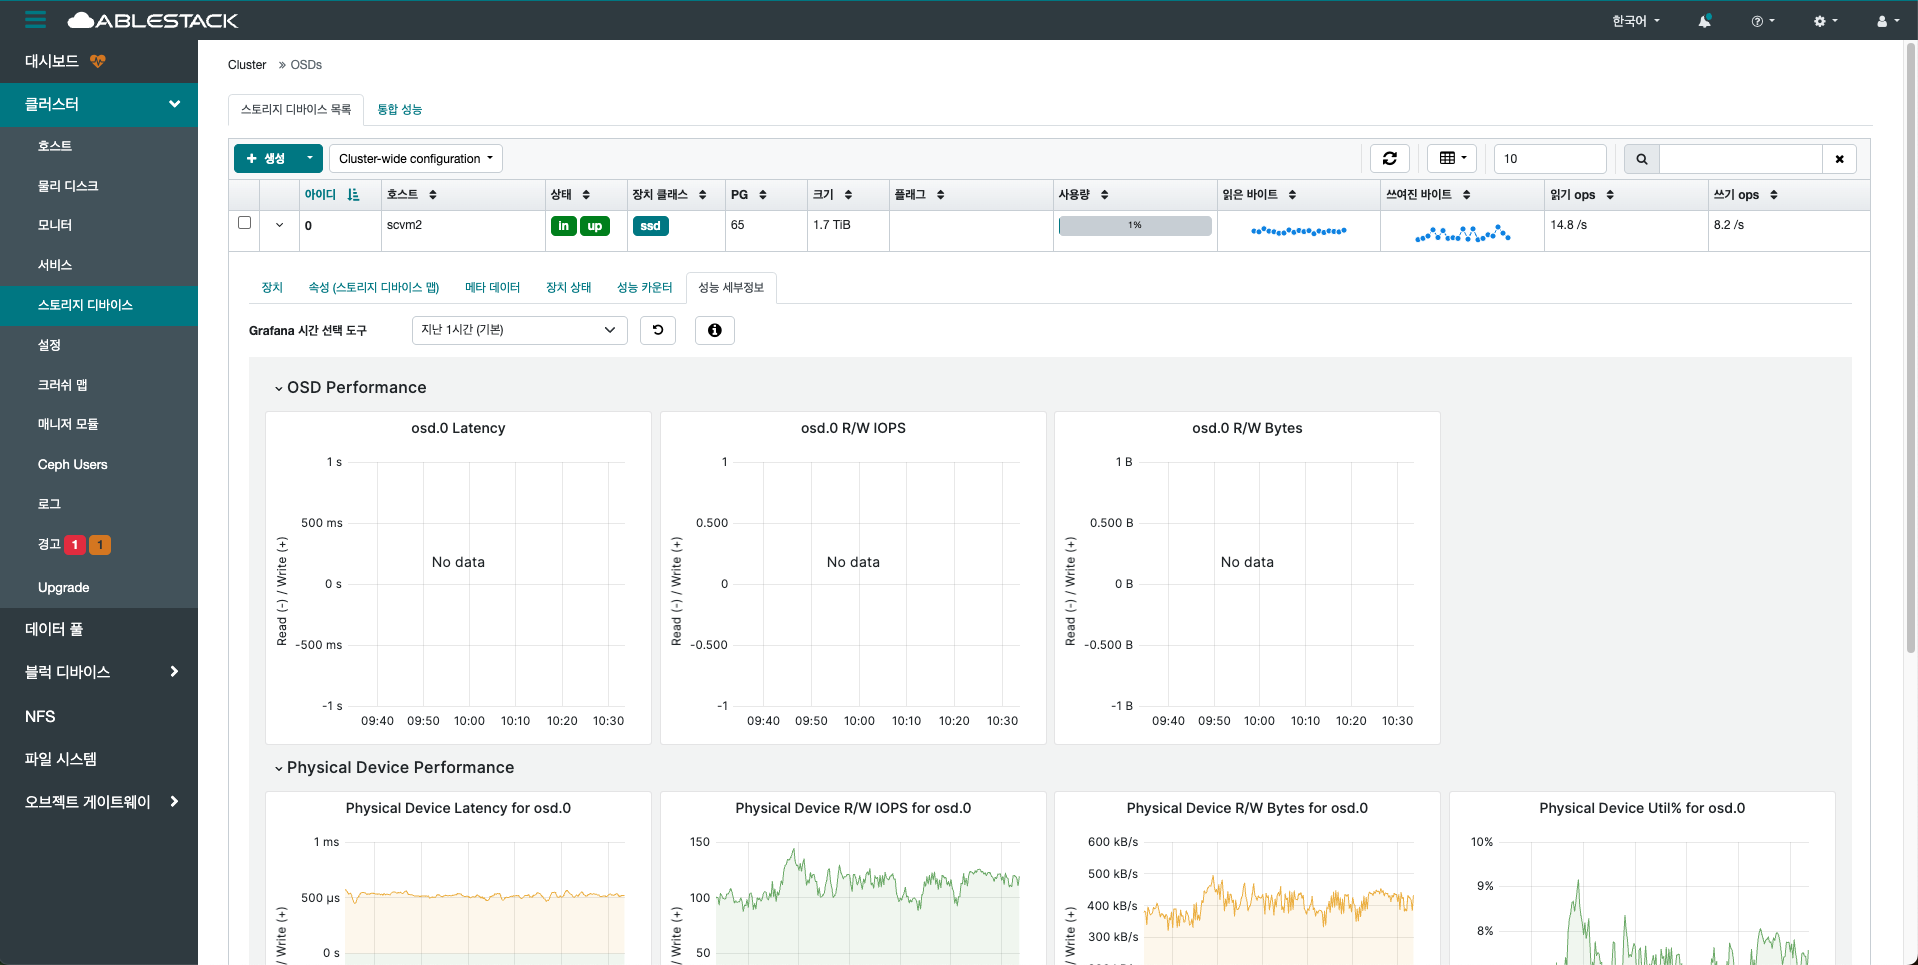The width and height of the screenshot is (1918, 965).
Task: Reset the Grafana time picker
Action: 658,330
